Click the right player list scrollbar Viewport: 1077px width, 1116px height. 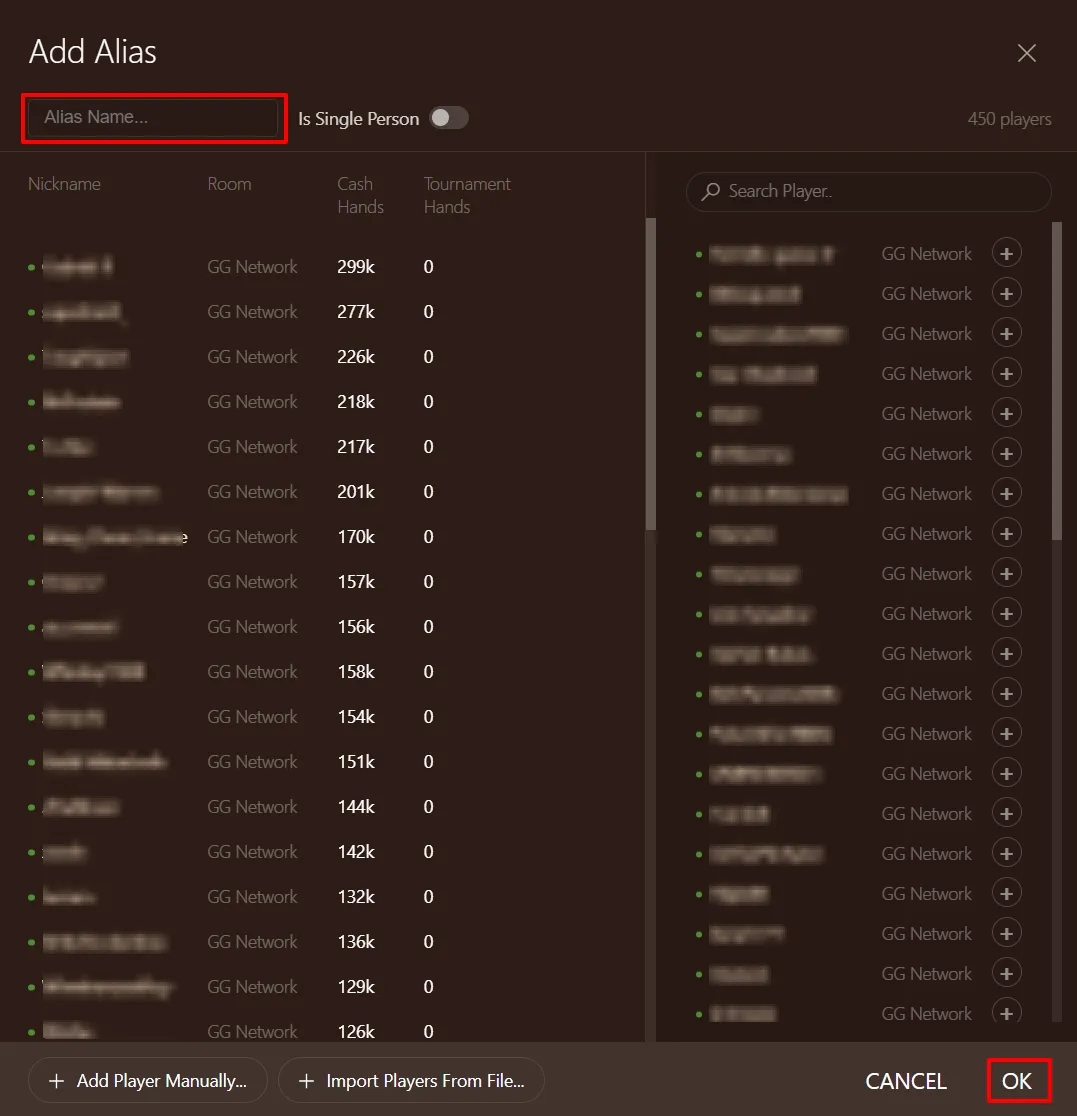coord(1057,380)
